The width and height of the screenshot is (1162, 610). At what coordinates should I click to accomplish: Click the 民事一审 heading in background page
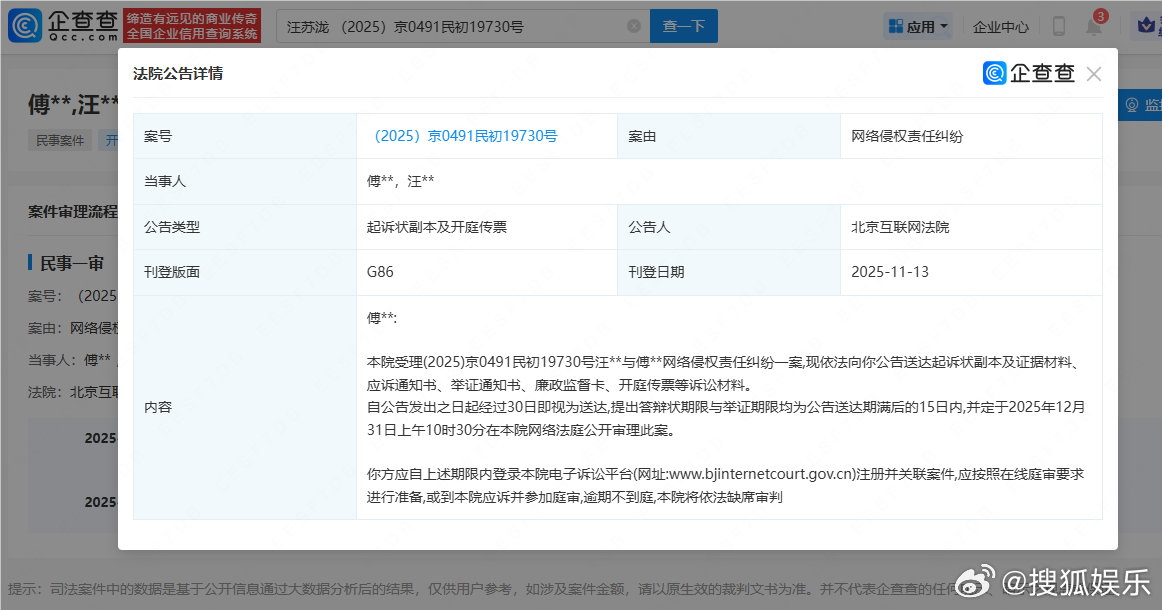coord(72,263)
